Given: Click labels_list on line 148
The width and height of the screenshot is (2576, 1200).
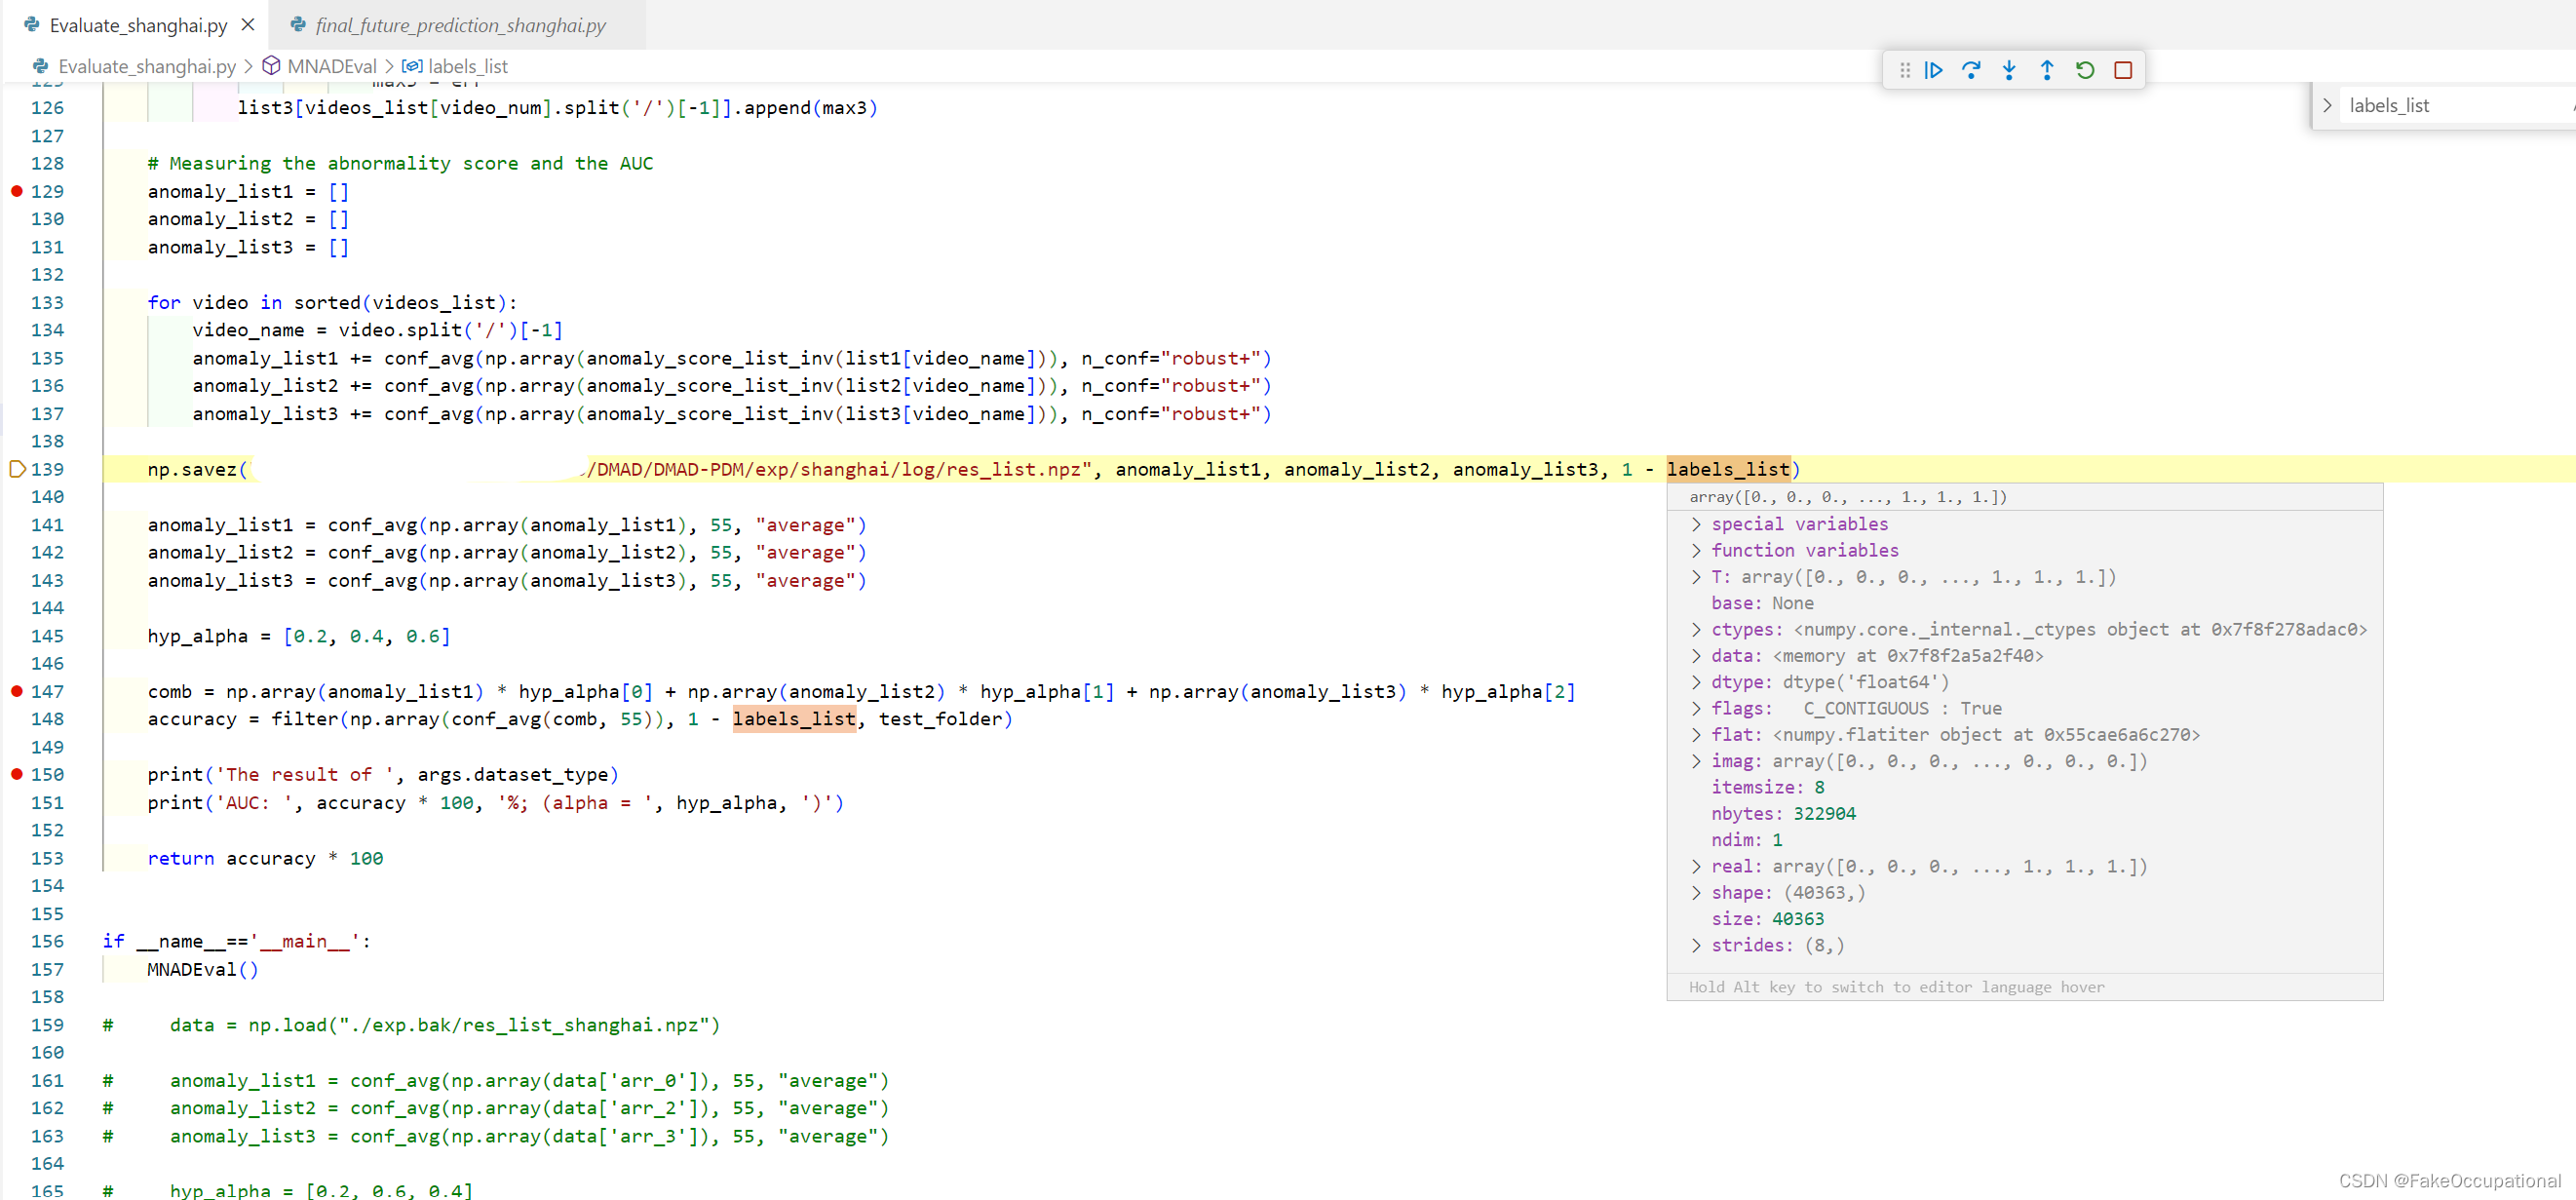Looking at the screenshot, I should tap(794, 719).
